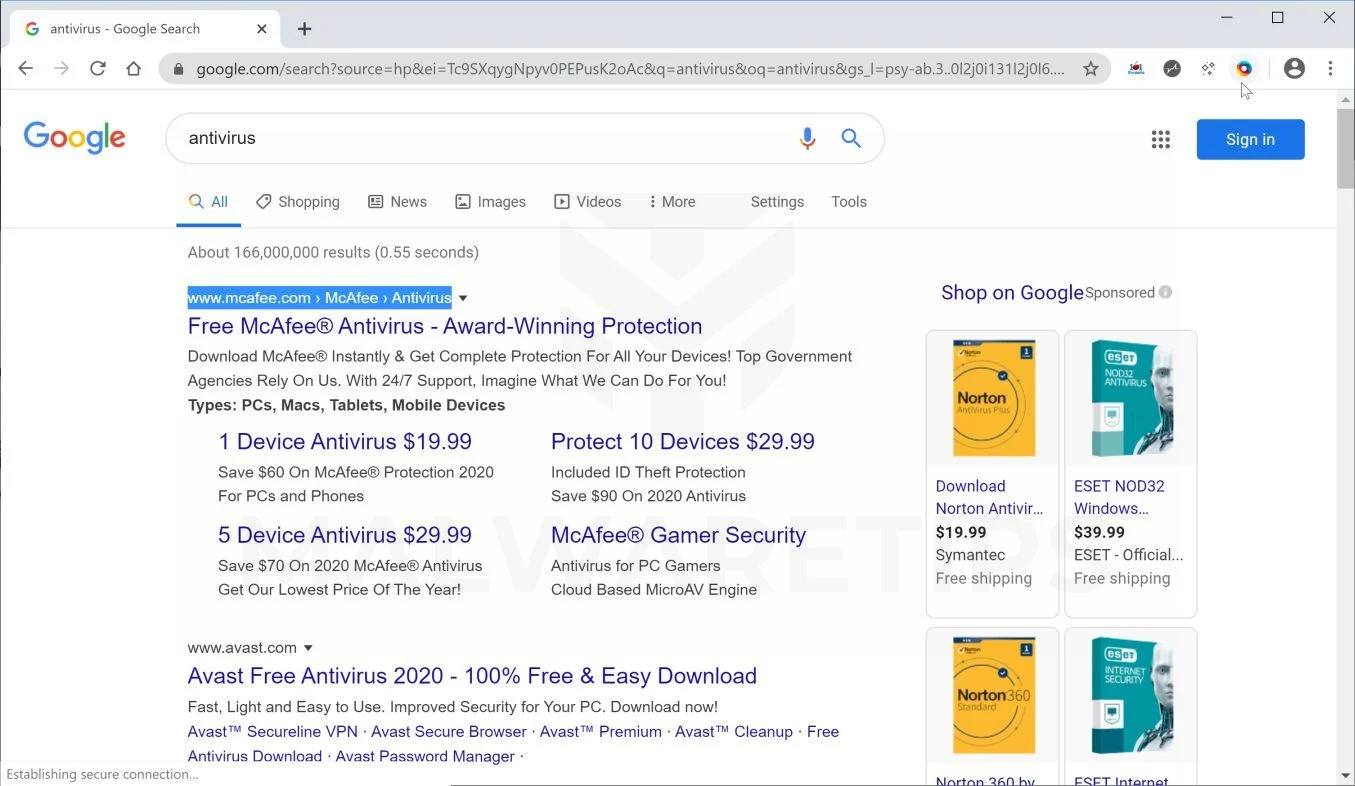Click the dark round extension icon
This screenshot has height=786, width=1355.
click(1172, 68)
